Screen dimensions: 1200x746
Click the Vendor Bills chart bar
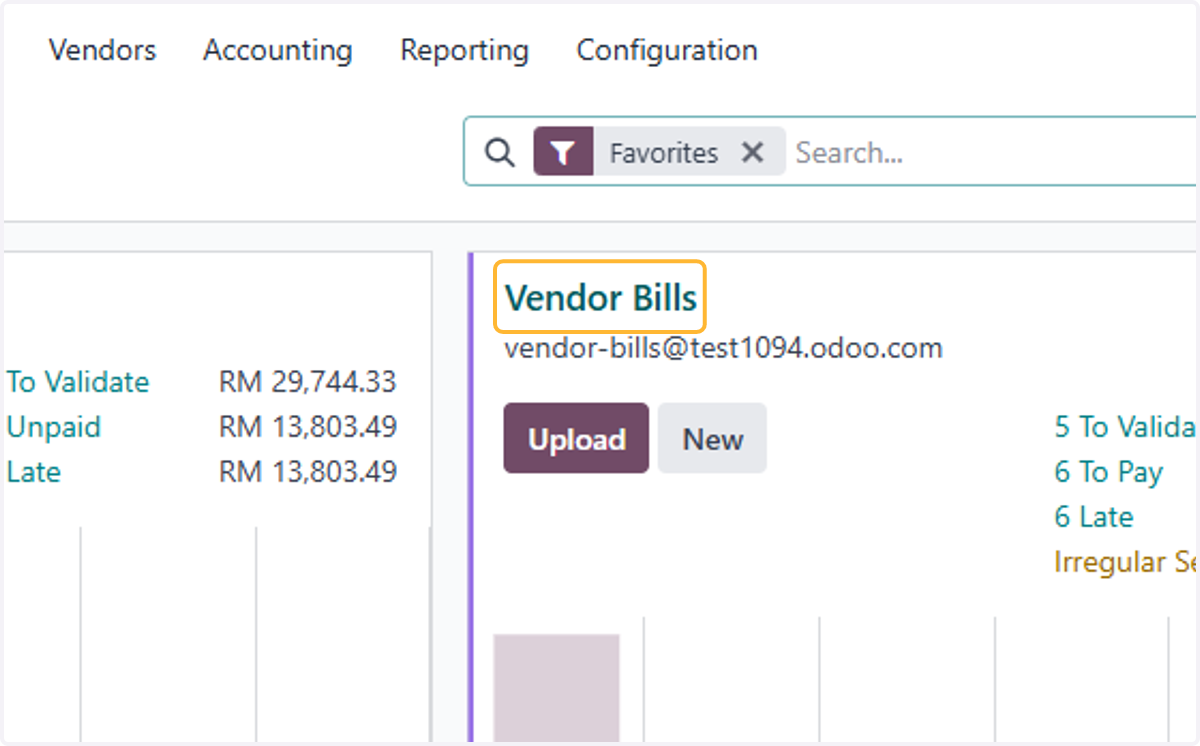coord(556,688)
